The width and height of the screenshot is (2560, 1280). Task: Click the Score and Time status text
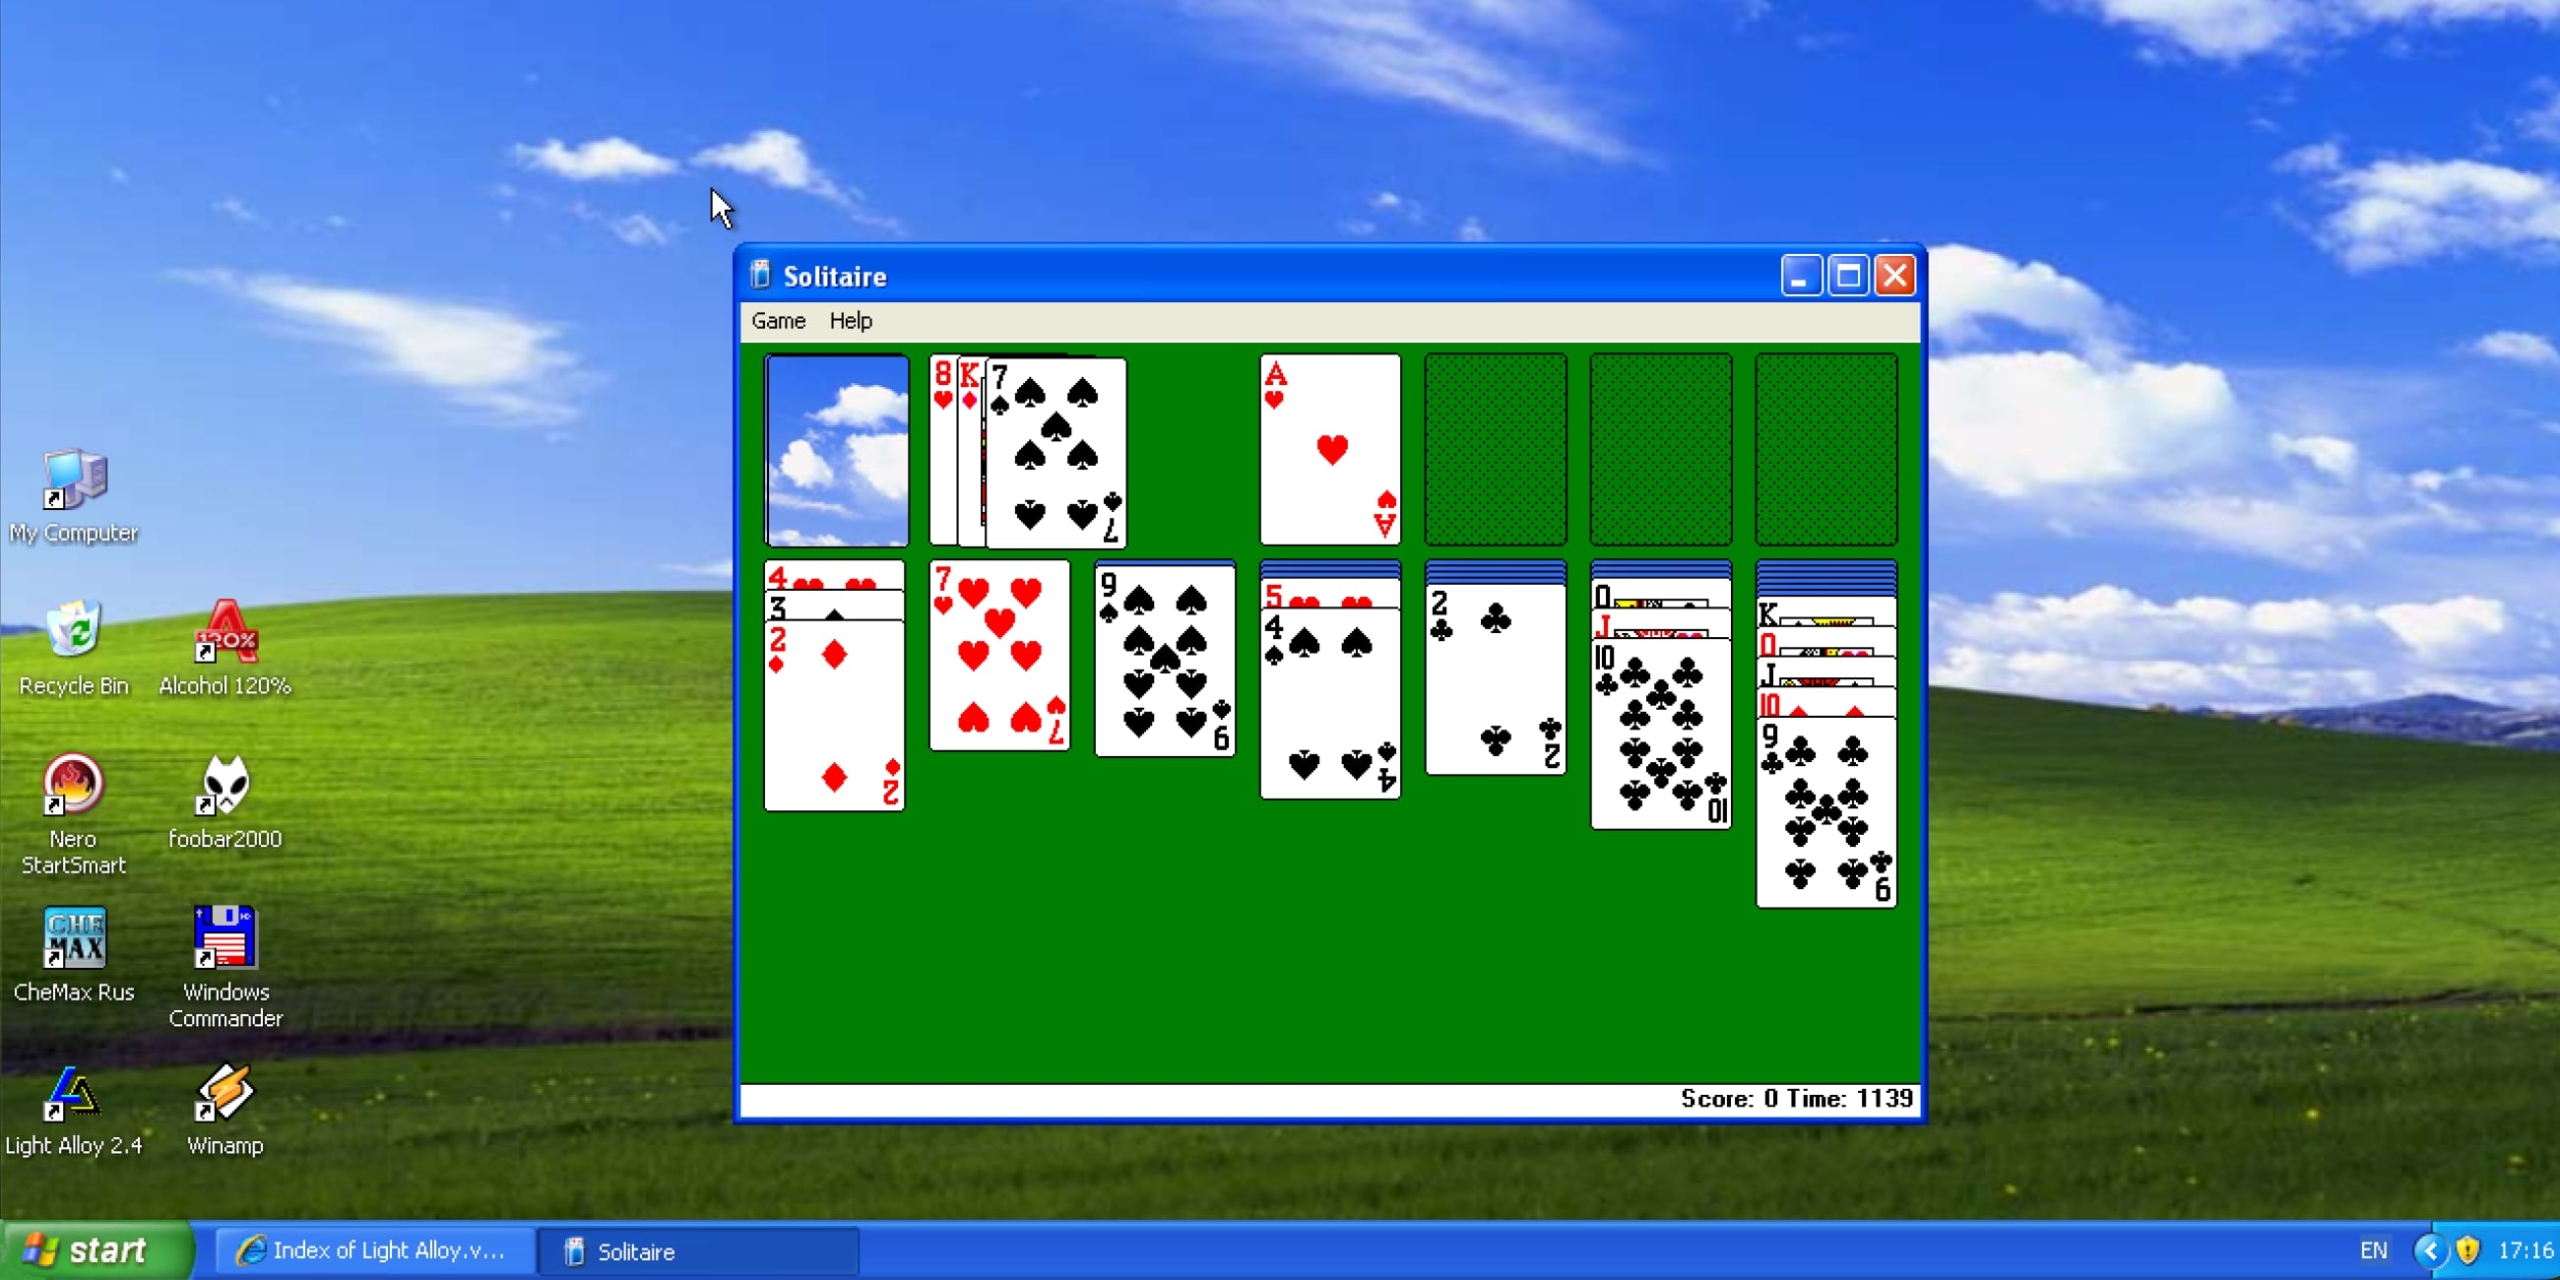[1796, 1098]
